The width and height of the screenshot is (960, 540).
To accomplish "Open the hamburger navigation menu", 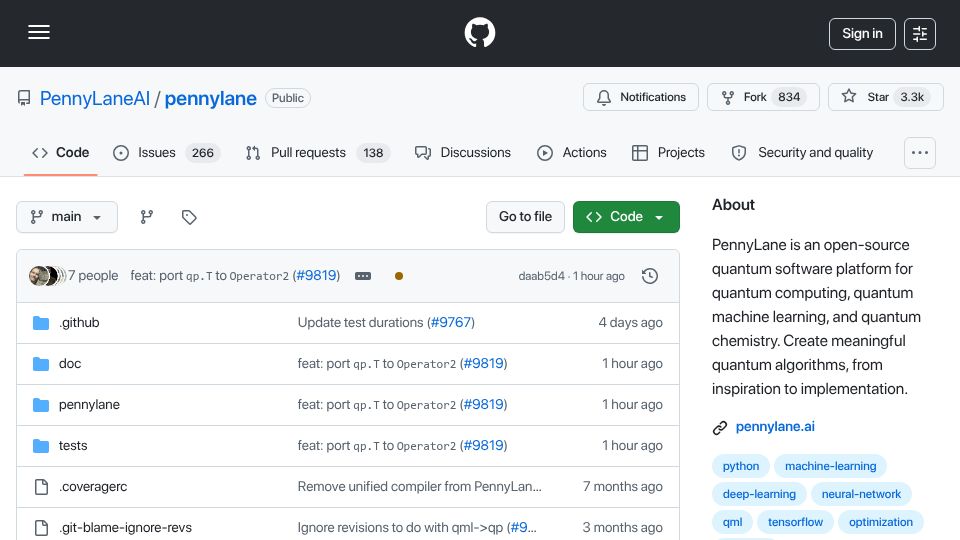I will pyautogui.click(x=39, y=32).
